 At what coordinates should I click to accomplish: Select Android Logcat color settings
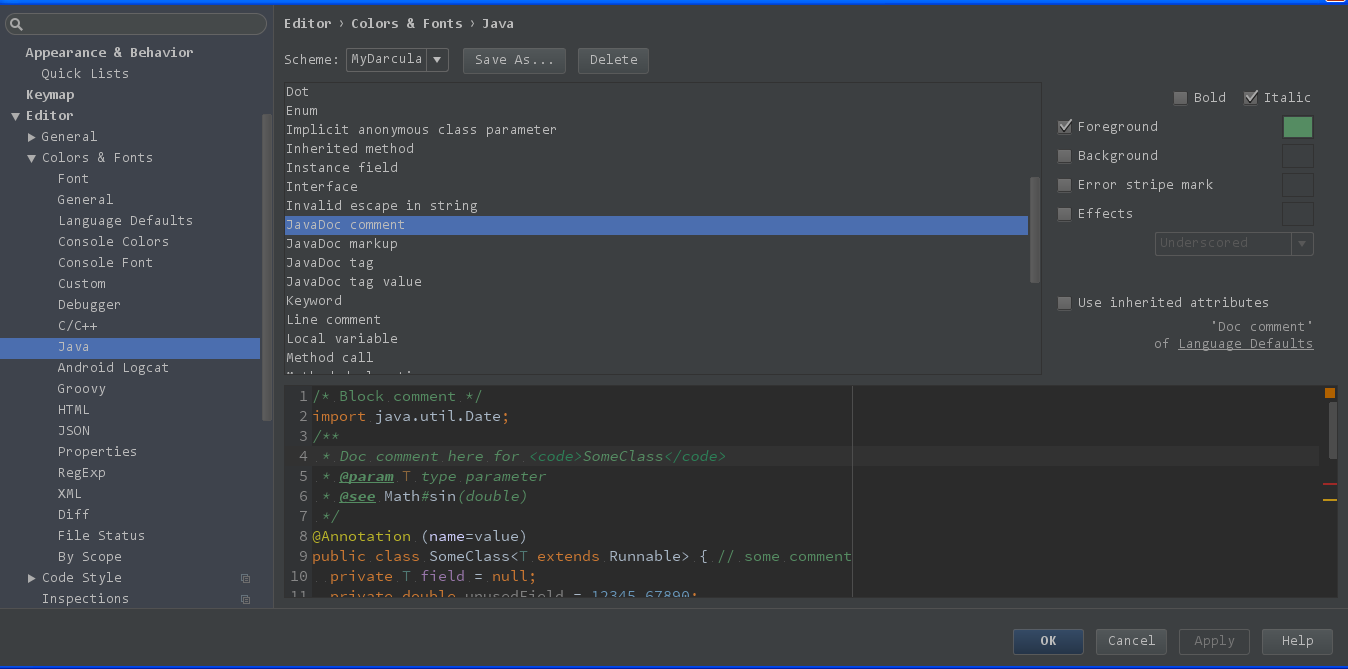click(x=113, y=368)
